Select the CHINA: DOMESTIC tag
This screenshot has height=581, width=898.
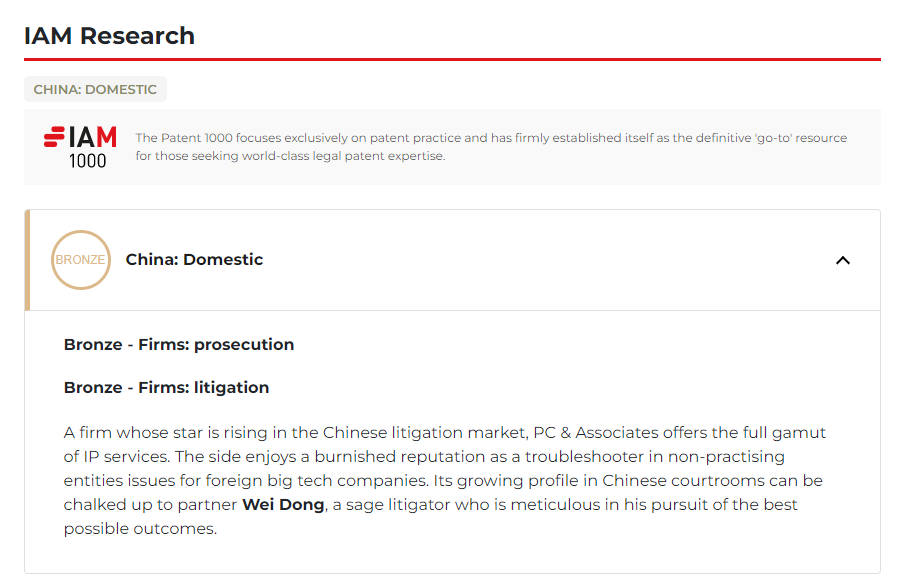point(95,89)
